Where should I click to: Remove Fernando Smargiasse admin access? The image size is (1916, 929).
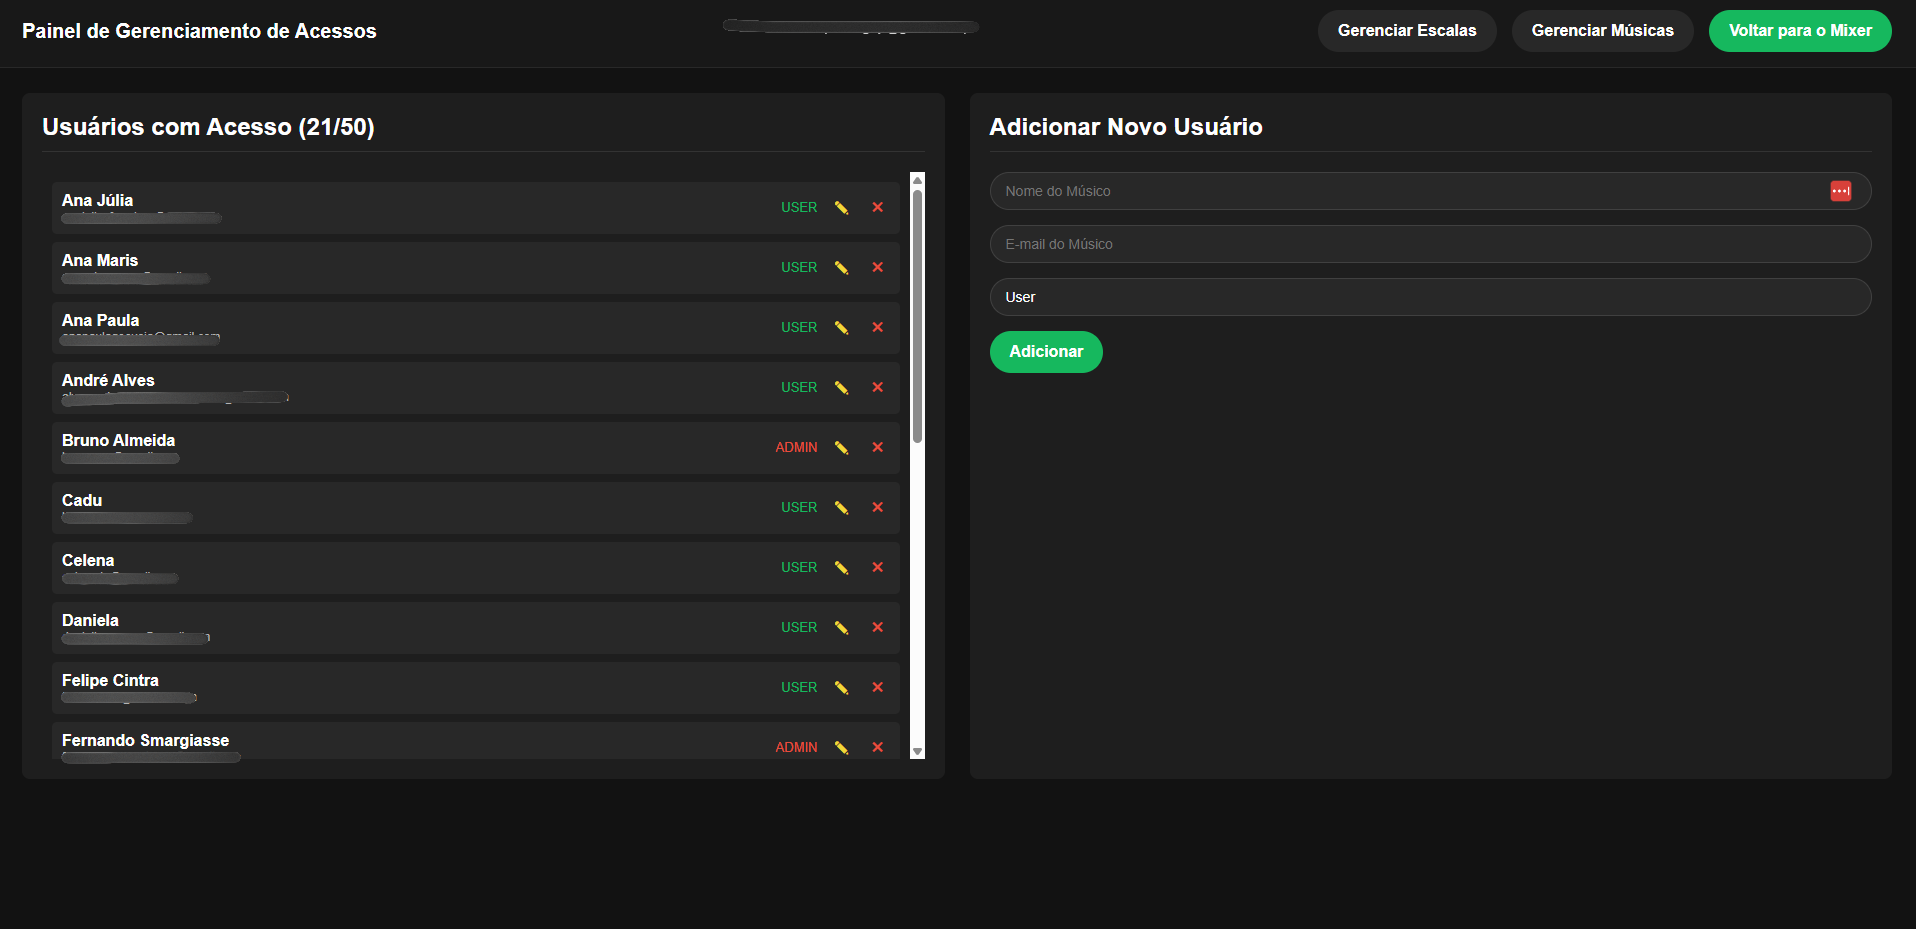(x=877, y=748)
